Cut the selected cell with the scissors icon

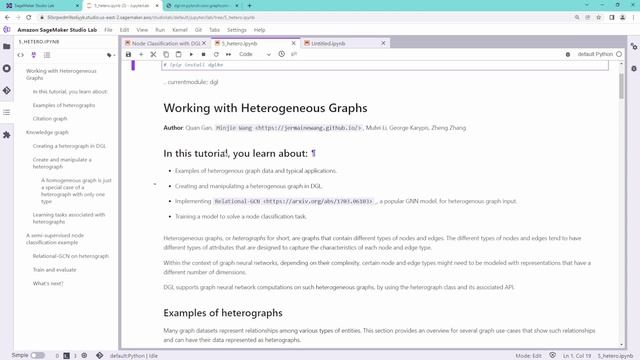(x=153, y=54)
